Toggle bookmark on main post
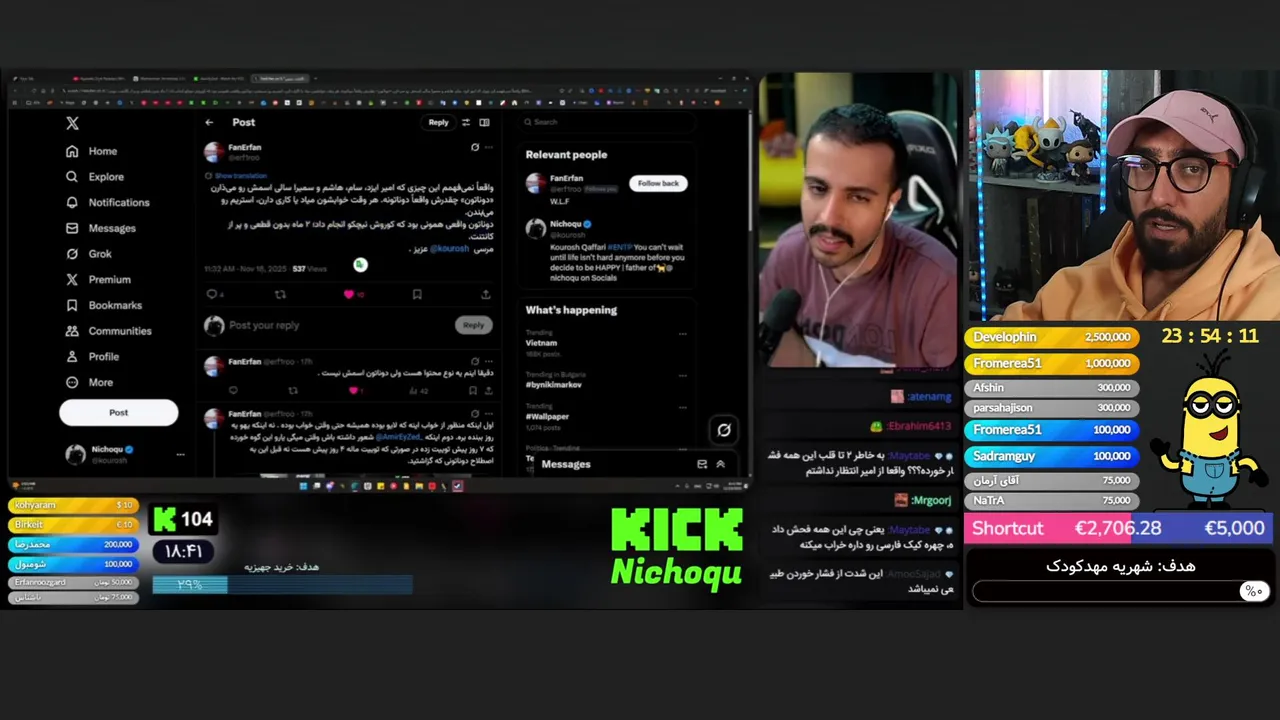The height and width of the screenshot is (720, 1280). pyautogui.click(x=417, y=294)
